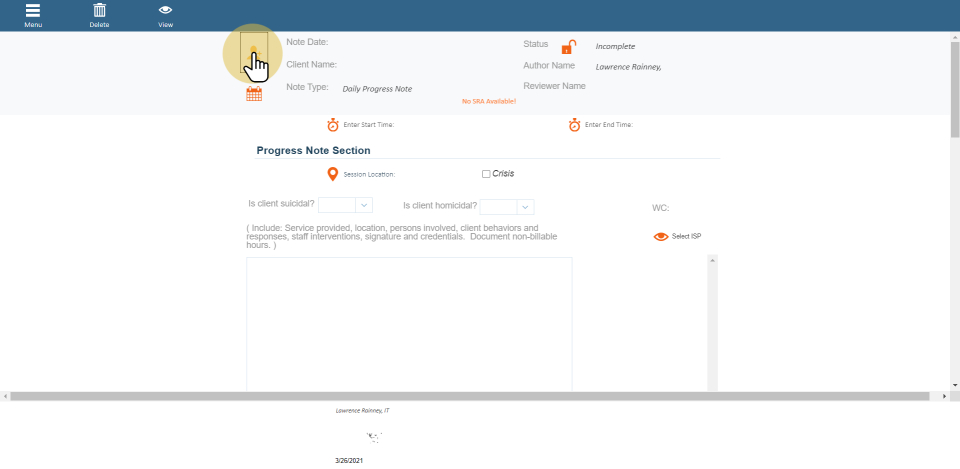Enable the Crisis checkbox
This screenshot has height=469, width=960.
(x=486, y=174)
